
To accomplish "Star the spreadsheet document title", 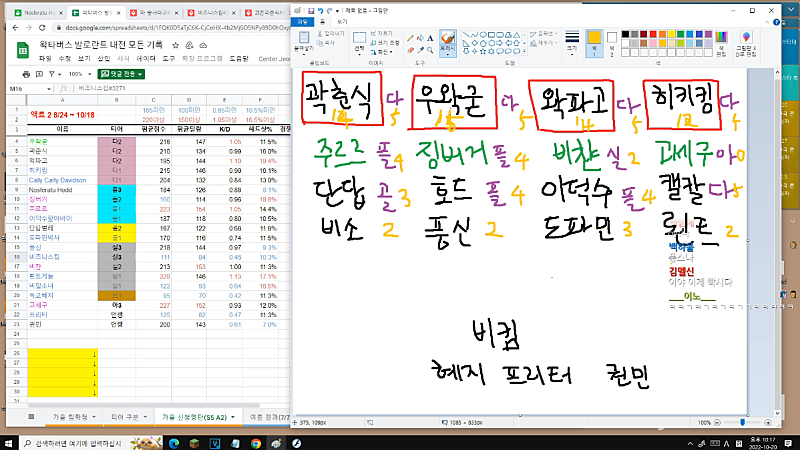I will click(x=175, y=46).
